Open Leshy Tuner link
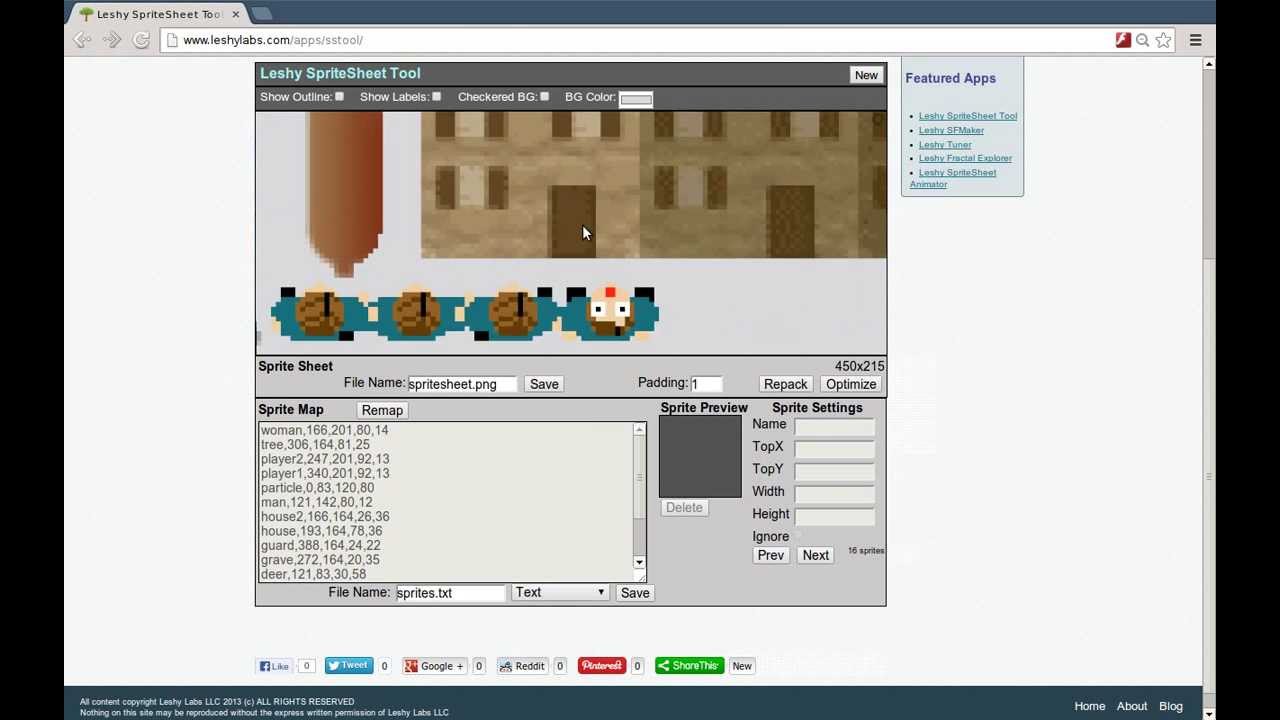The width and height of the screenshot is (1280, 720). [x=945, y=145]
